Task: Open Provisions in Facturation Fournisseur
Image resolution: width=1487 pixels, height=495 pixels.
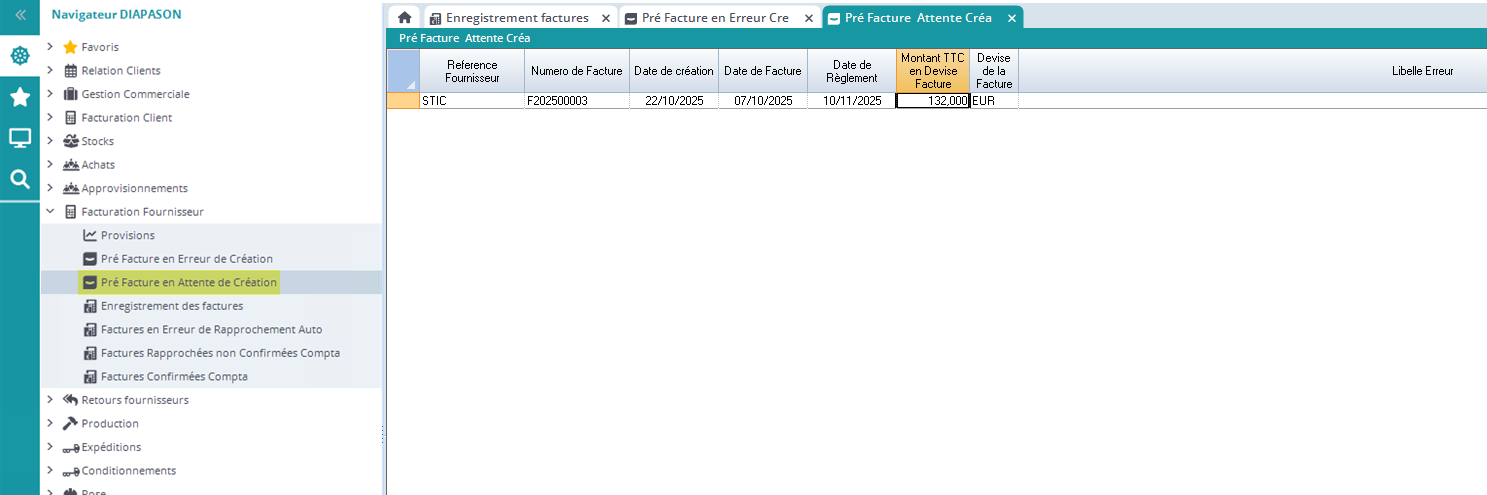Action: click(127, 235)
